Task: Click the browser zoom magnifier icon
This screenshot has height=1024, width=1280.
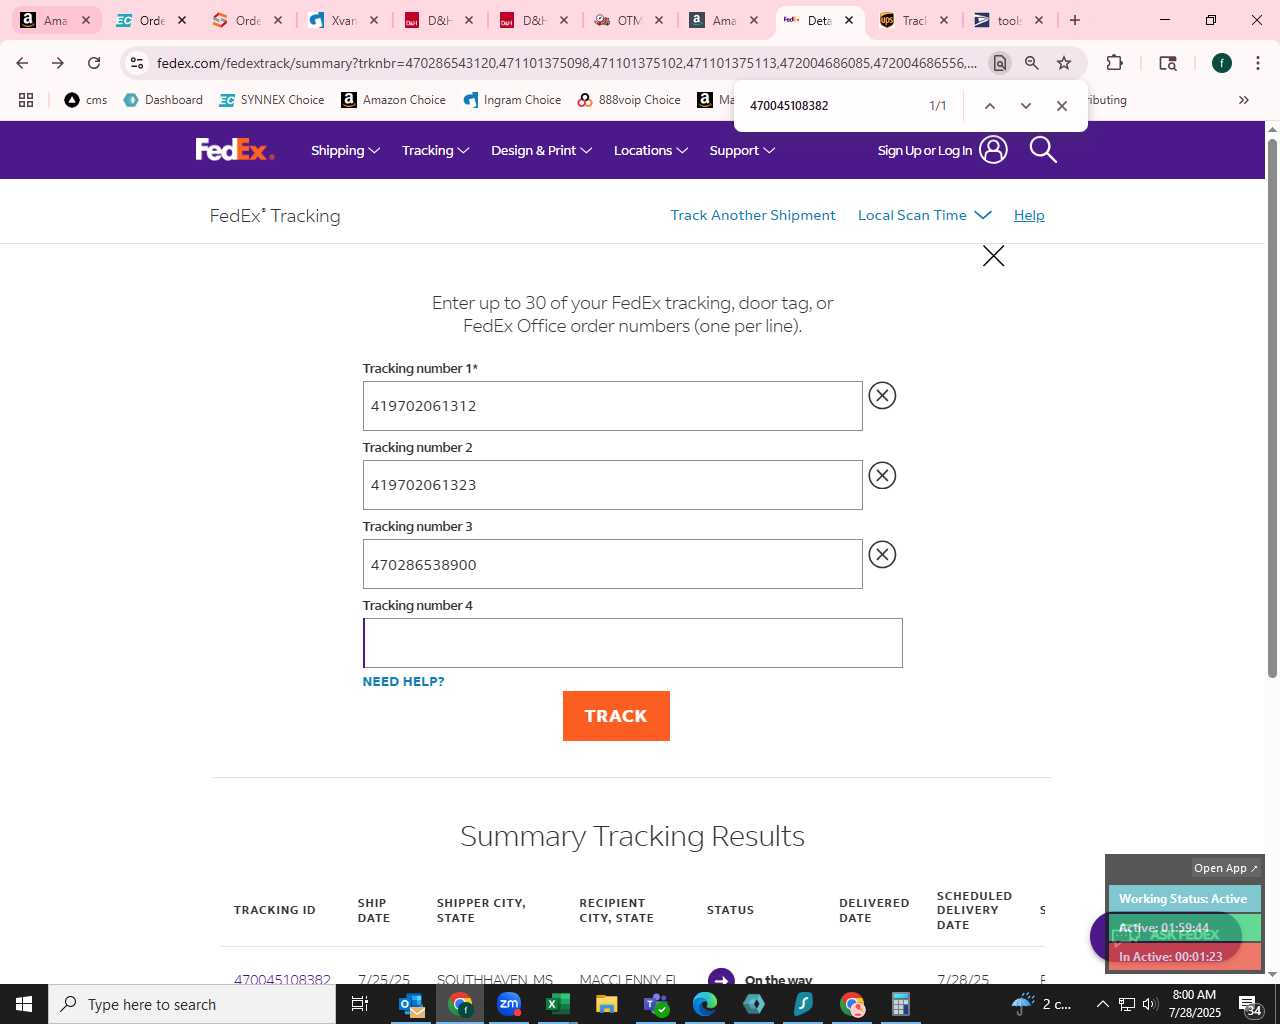Action: (x=1032, y=63)
